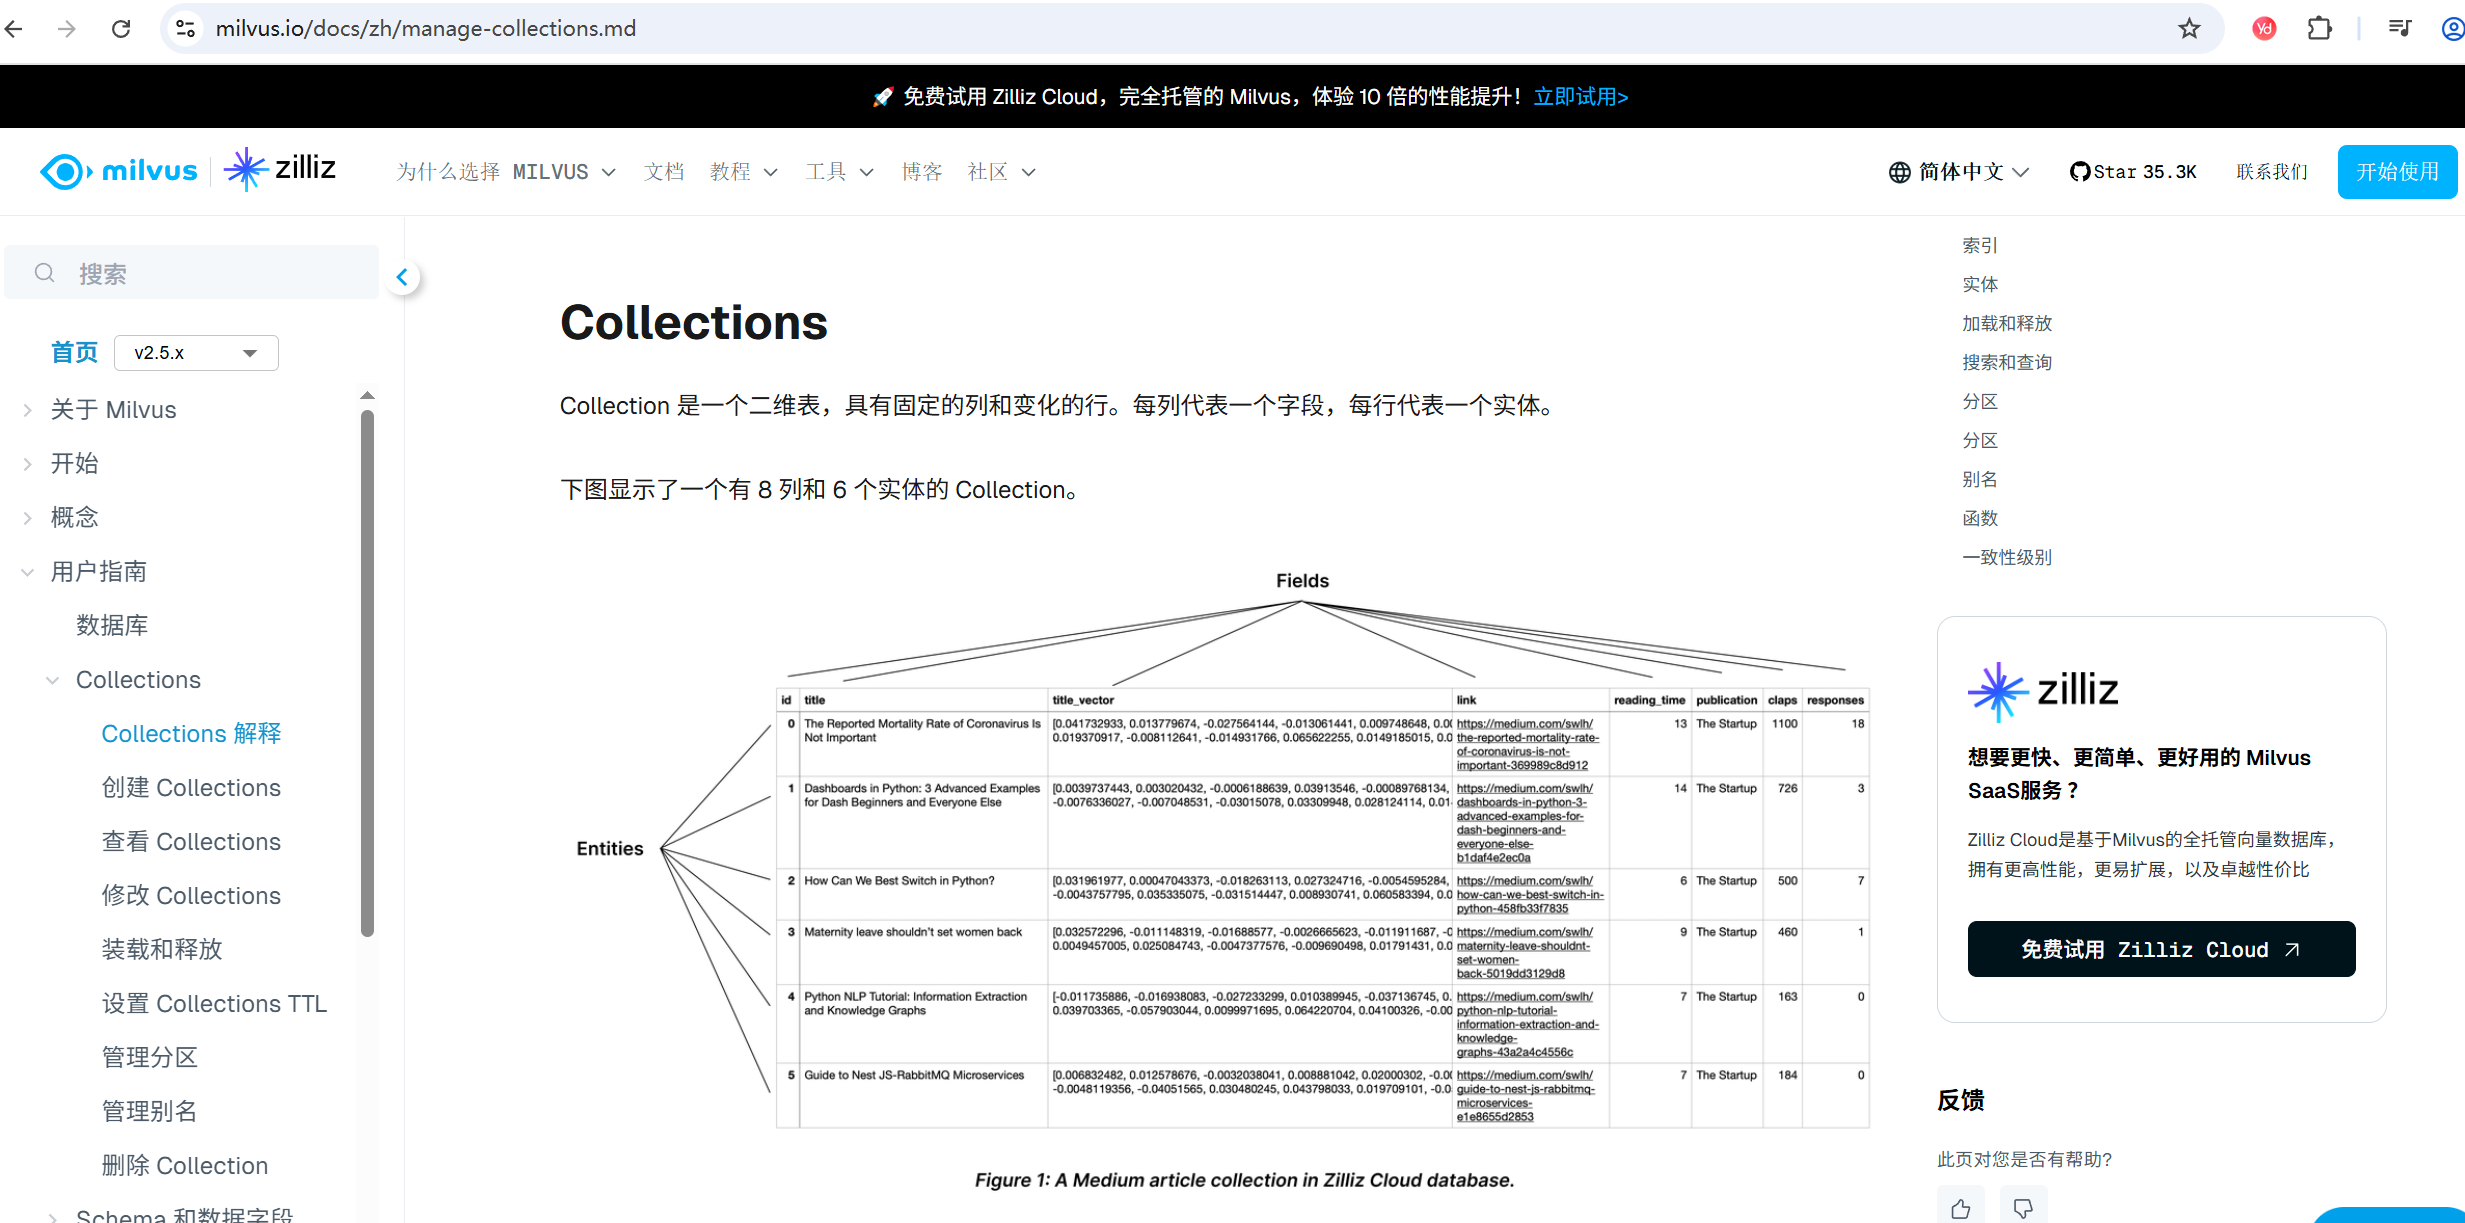The height and width of the screenshot is (1223, 2465).
Task: Open the browser extensions puzzle icon
Action: [x=2320, y=28]
